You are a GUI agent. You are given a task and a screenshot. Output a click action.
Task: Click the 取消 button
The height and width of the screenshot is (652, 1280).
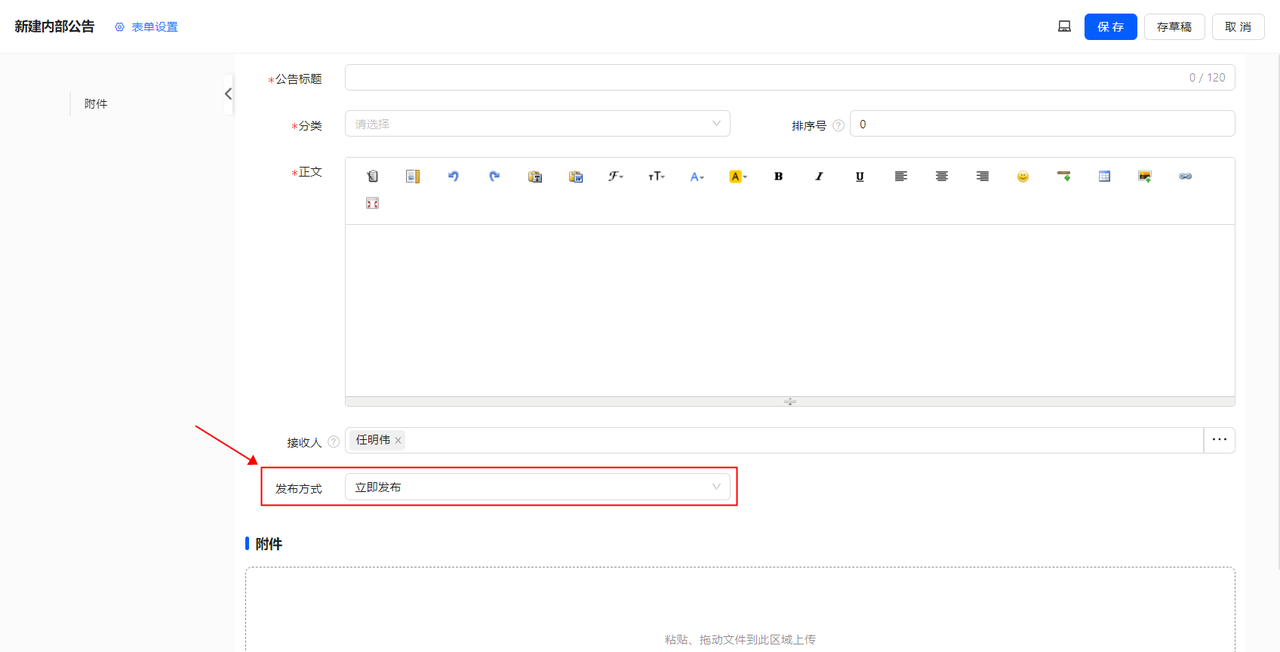(1238, 27)
